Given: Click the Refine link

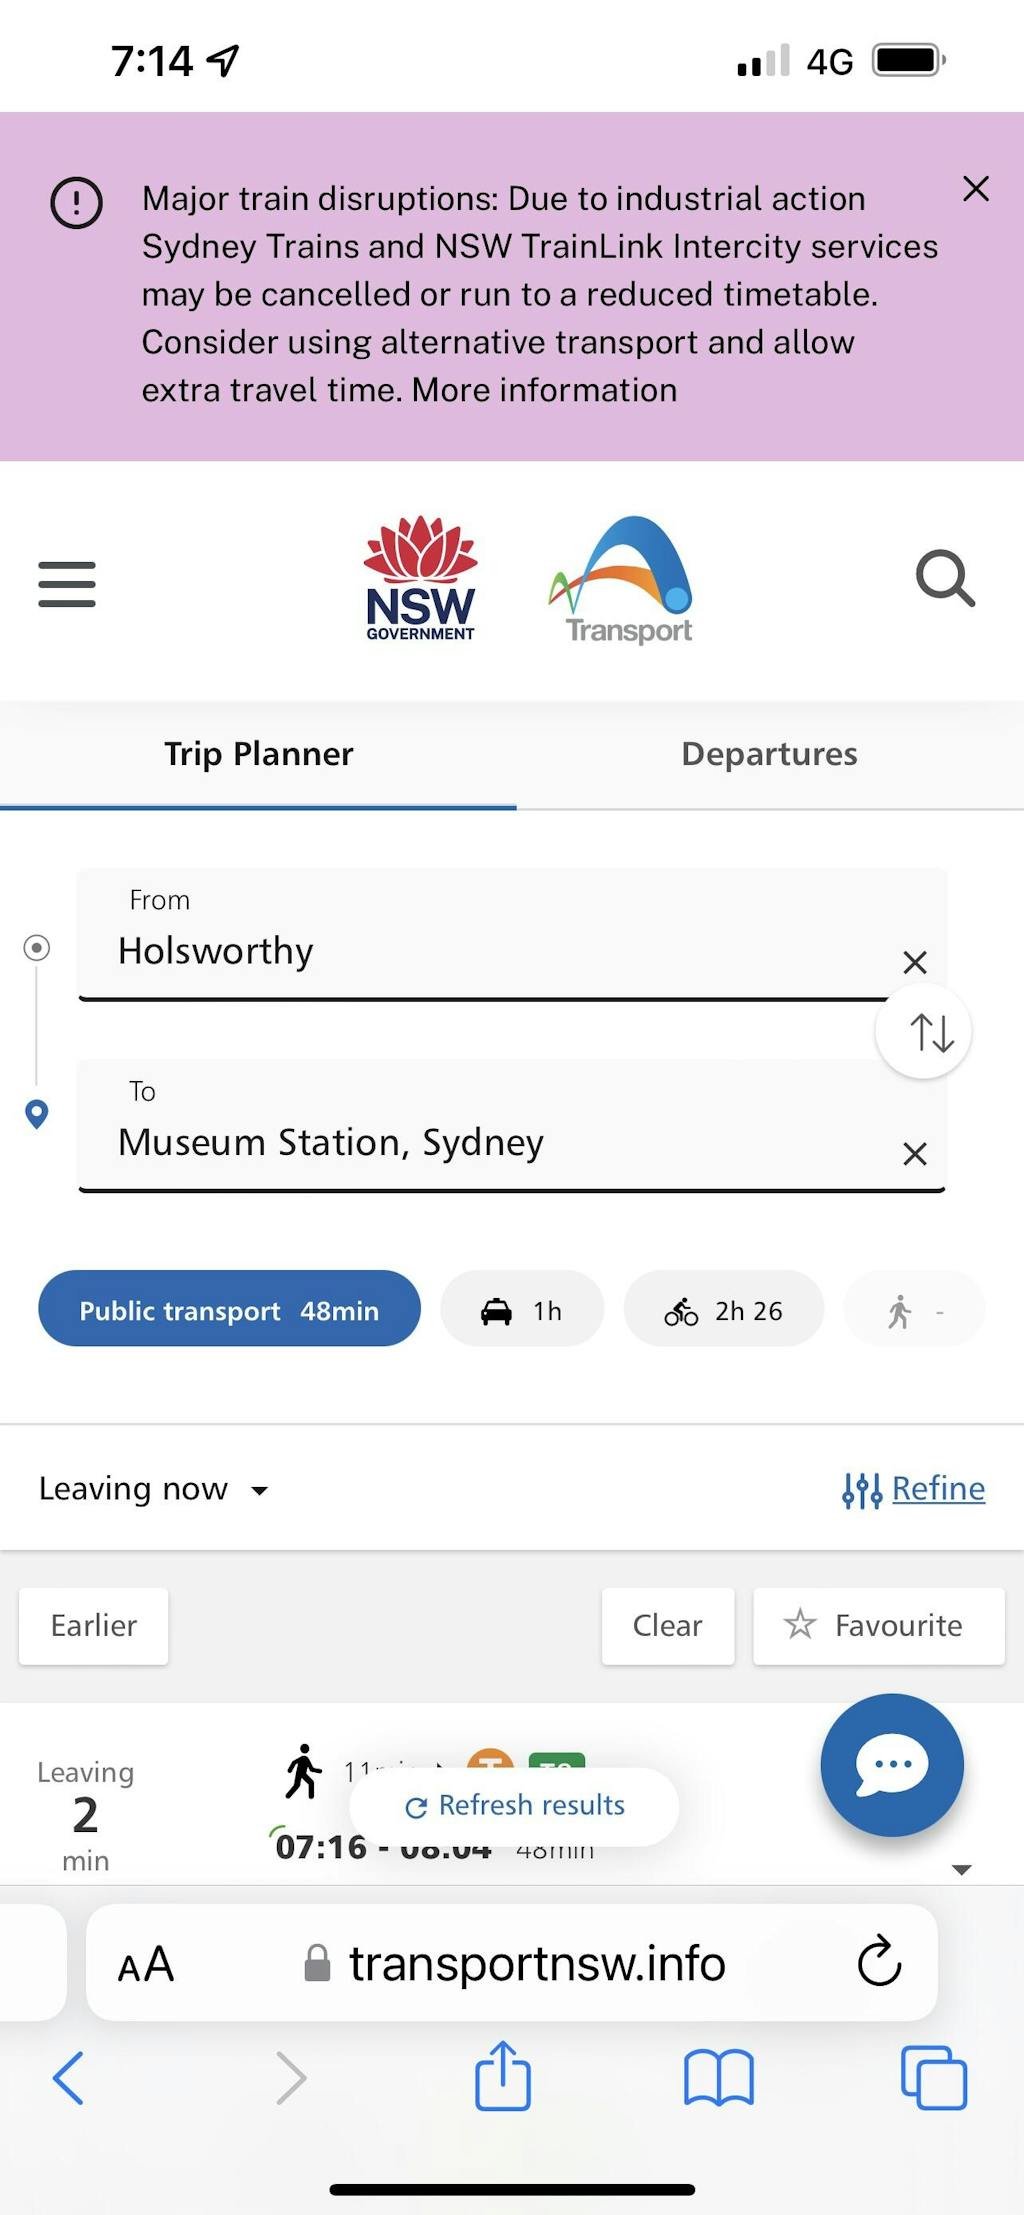Looking at the screenshot, I should [937, 1489].
